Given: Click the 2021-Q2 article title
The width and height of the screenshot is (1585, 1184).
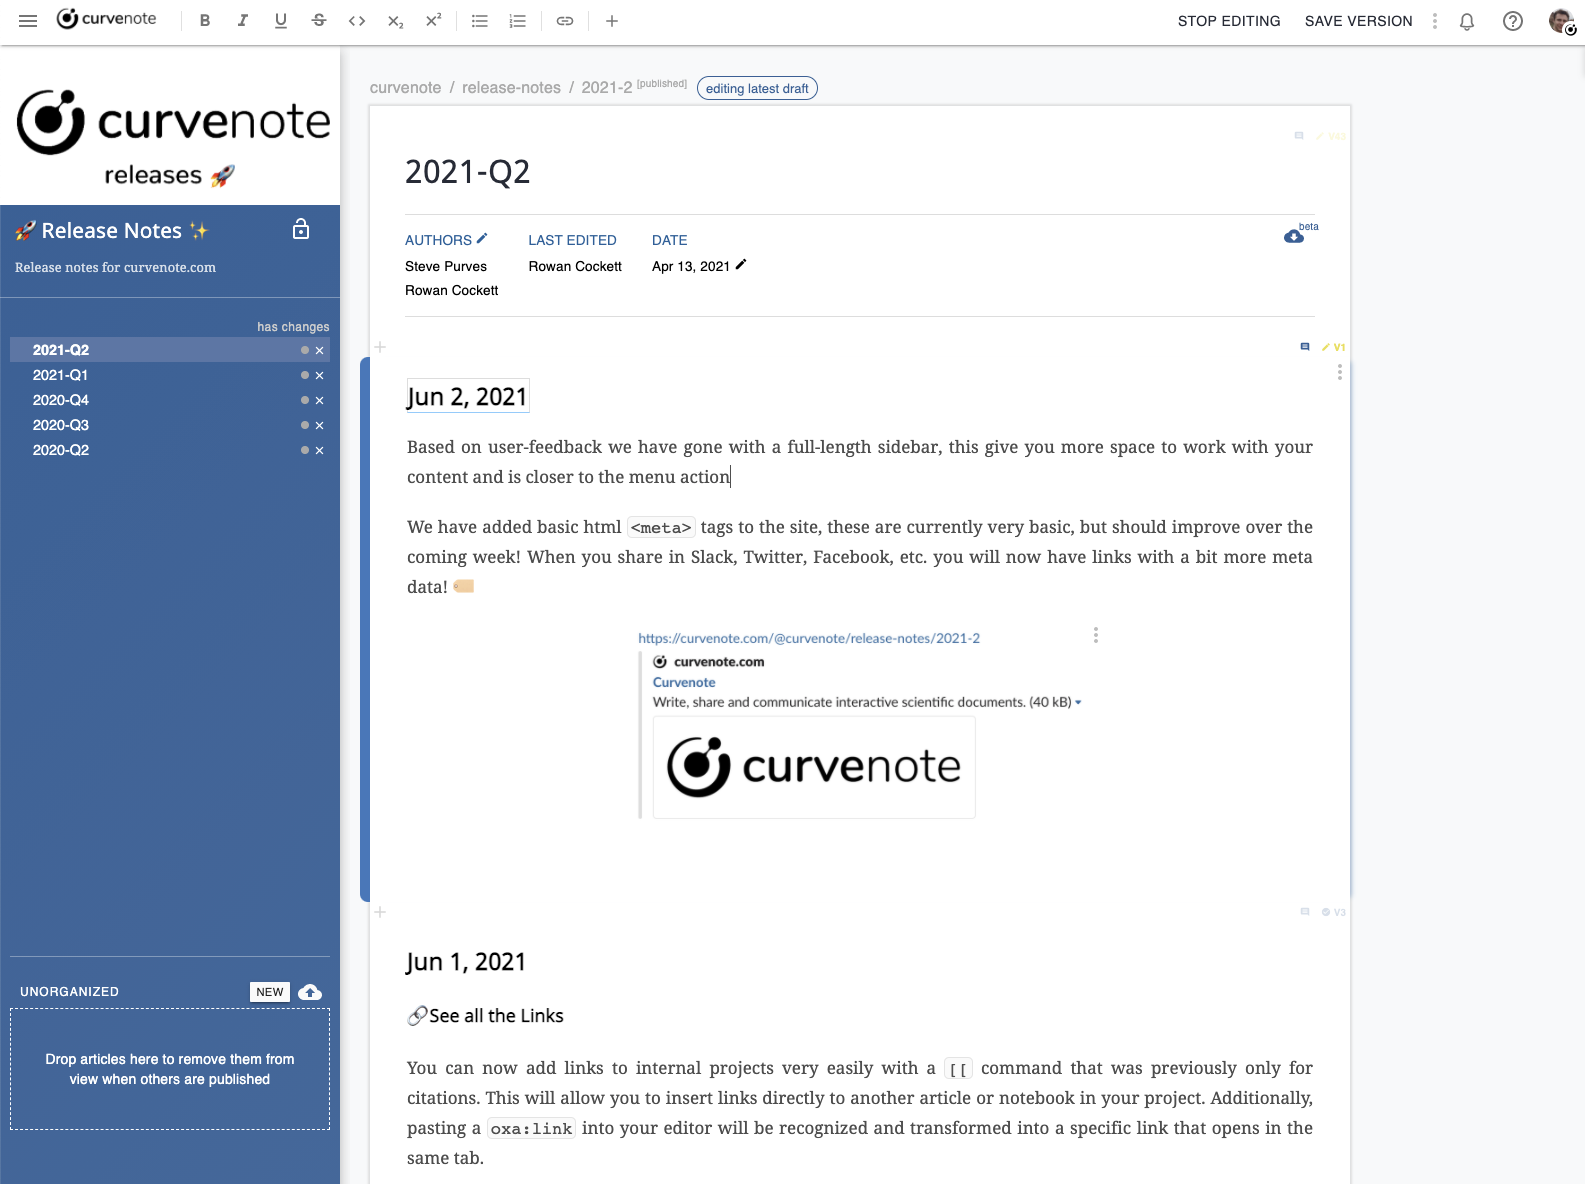Looking at the screenshot, I should (468, 172).
